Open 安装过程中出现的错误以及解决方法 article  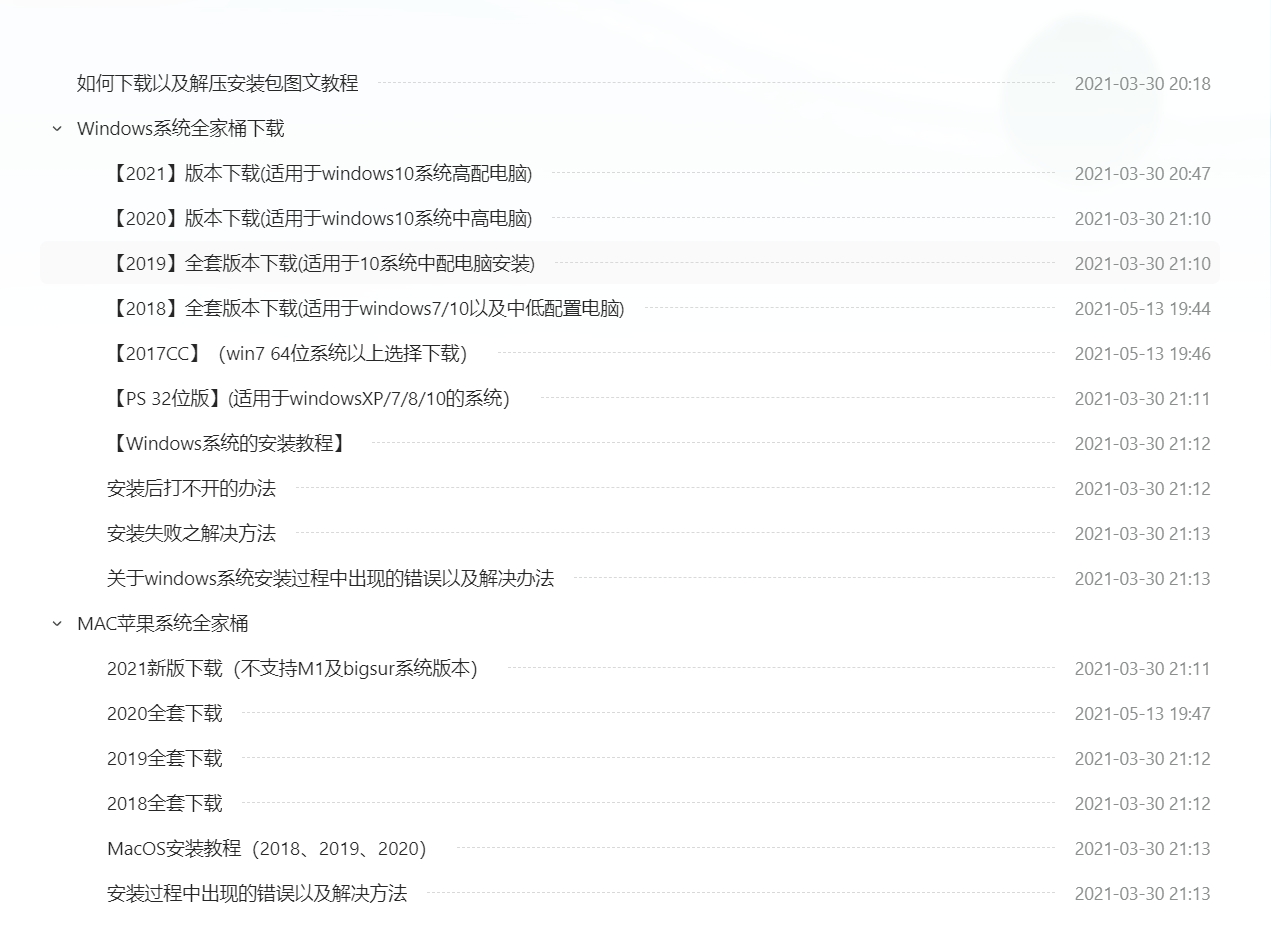pyautogui.click(x=257, y=894)
